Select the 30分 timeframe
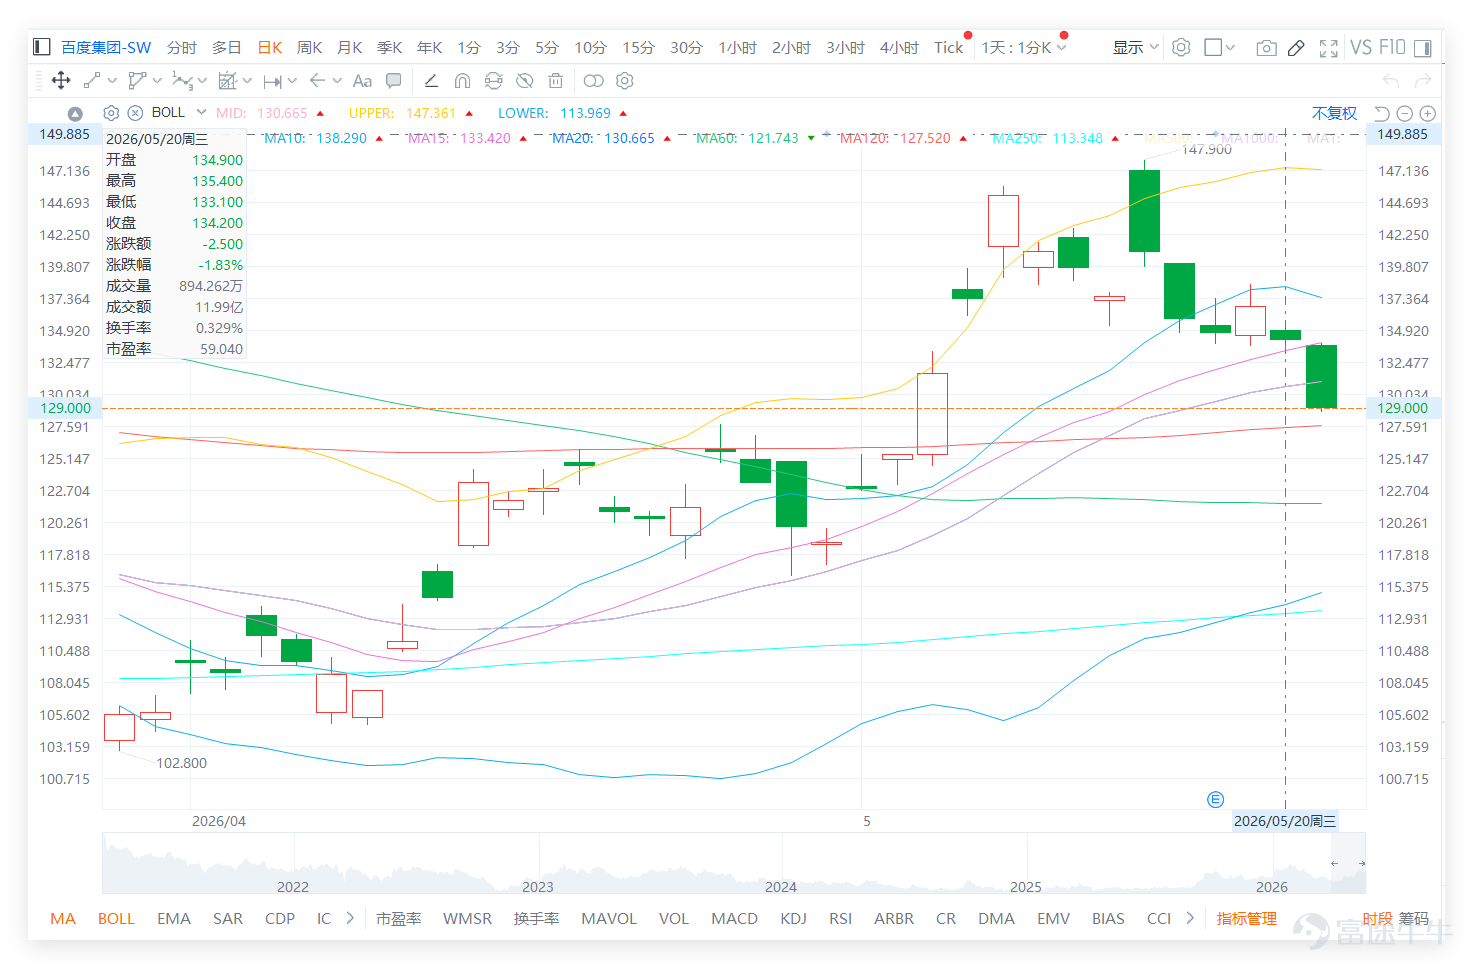 tap(686, 47)
